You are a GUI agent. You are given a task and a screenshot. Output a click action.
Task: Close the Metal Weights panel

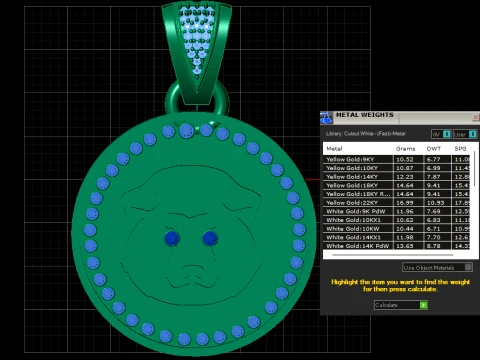click(x=476, y=117)
